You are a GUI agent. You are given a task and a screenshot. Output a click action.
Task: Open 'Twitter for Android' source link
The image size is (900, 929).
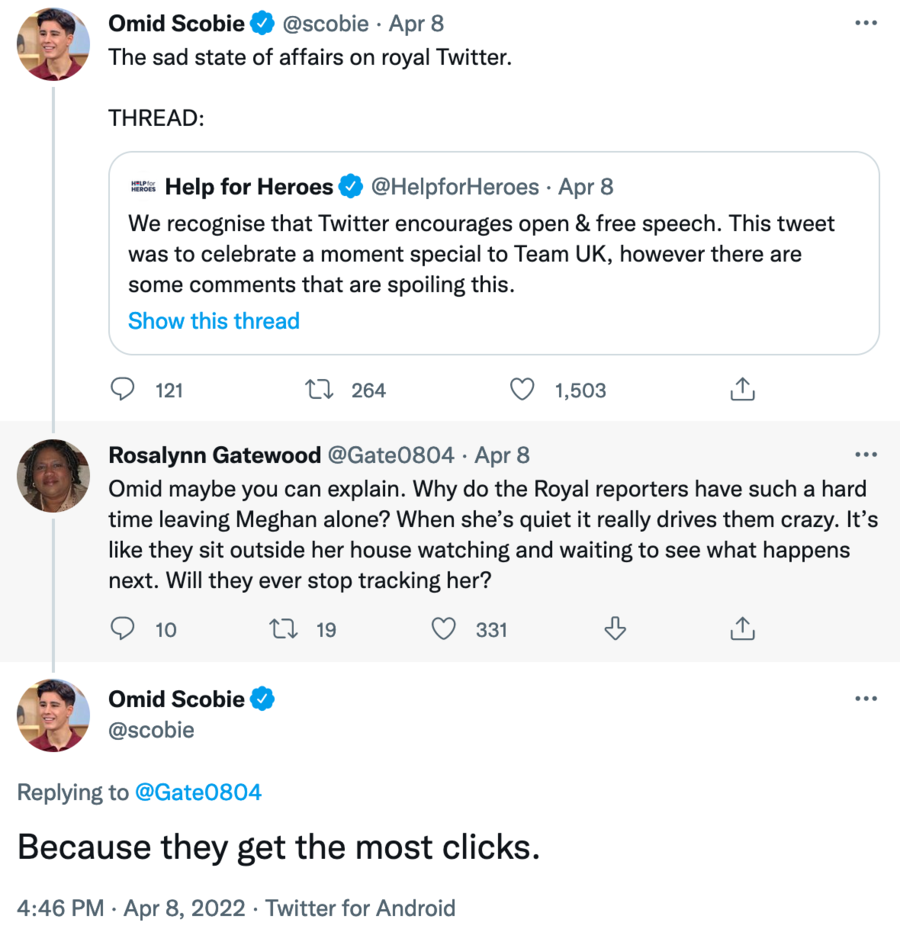pos(360,908)
